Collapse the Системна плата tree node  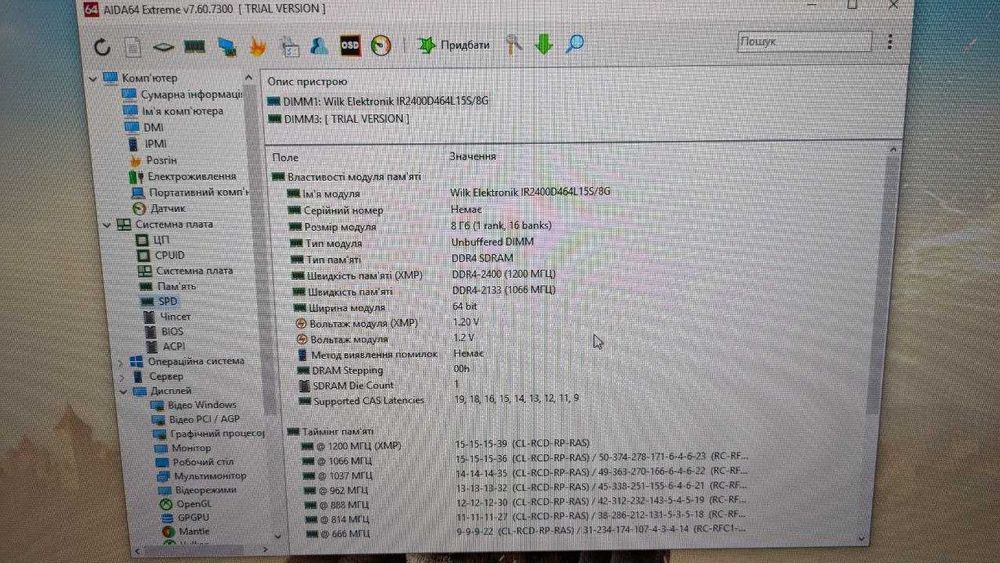[107, 225]
